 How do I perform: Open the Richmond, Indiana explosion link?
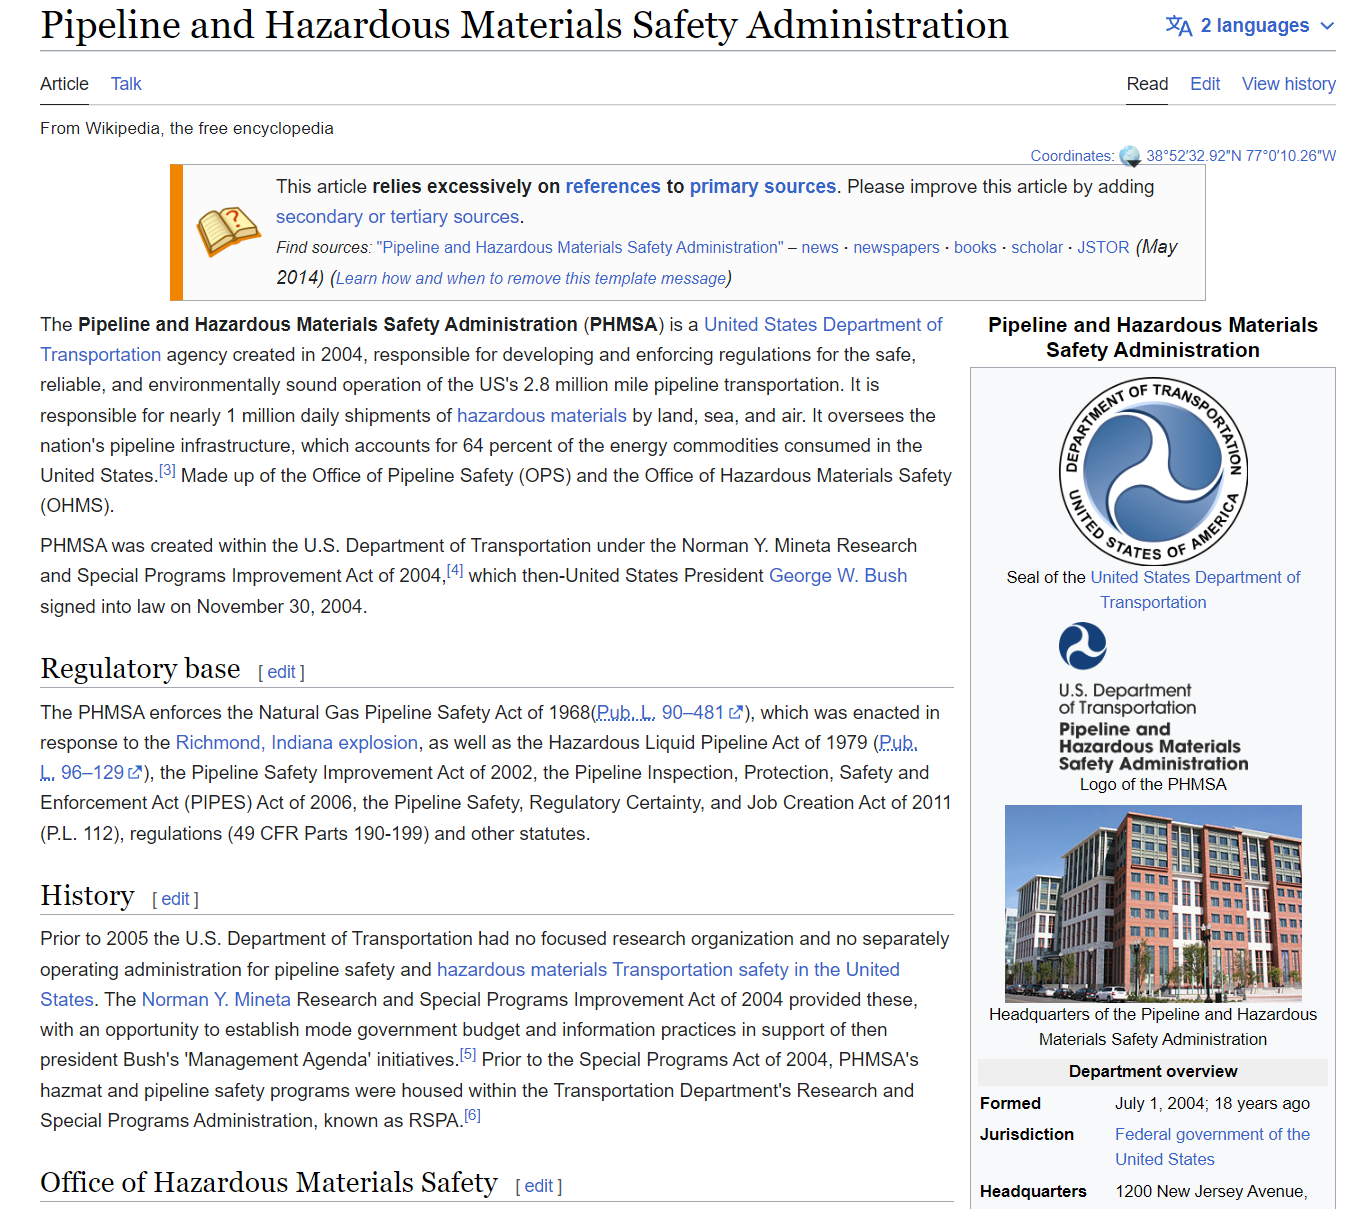pos(297,743)
